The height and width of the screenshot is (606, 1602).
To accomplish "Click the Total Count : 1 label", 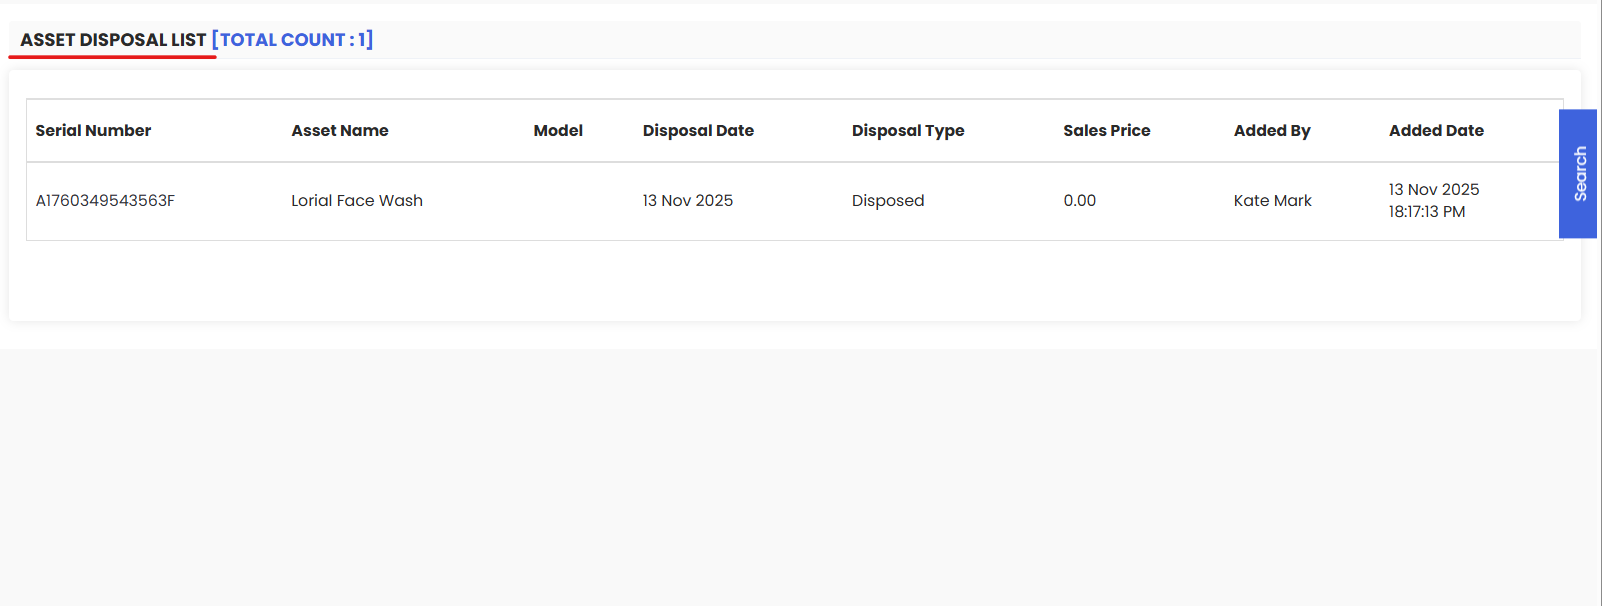I will 292,40.
